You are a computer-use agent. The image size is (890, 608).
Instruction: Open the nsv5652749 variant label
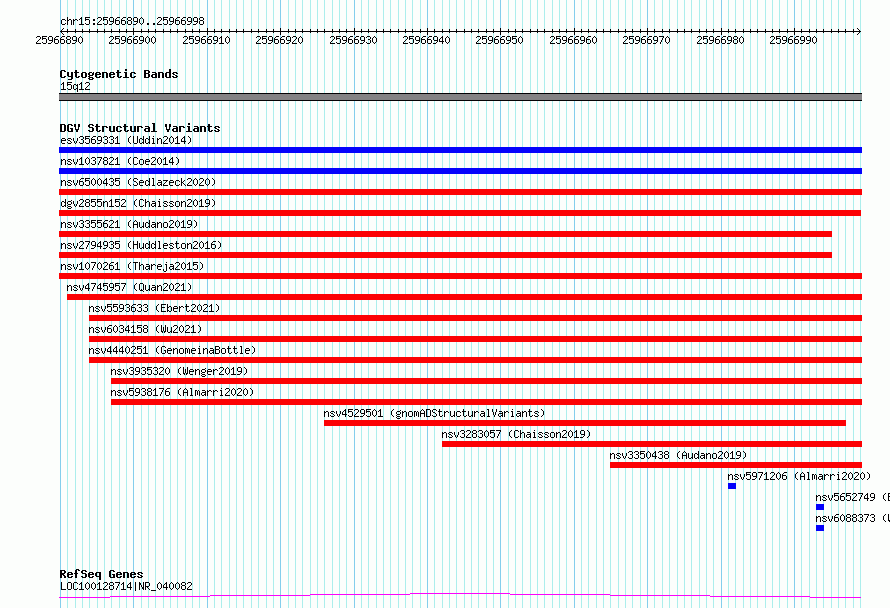(853, 497)
